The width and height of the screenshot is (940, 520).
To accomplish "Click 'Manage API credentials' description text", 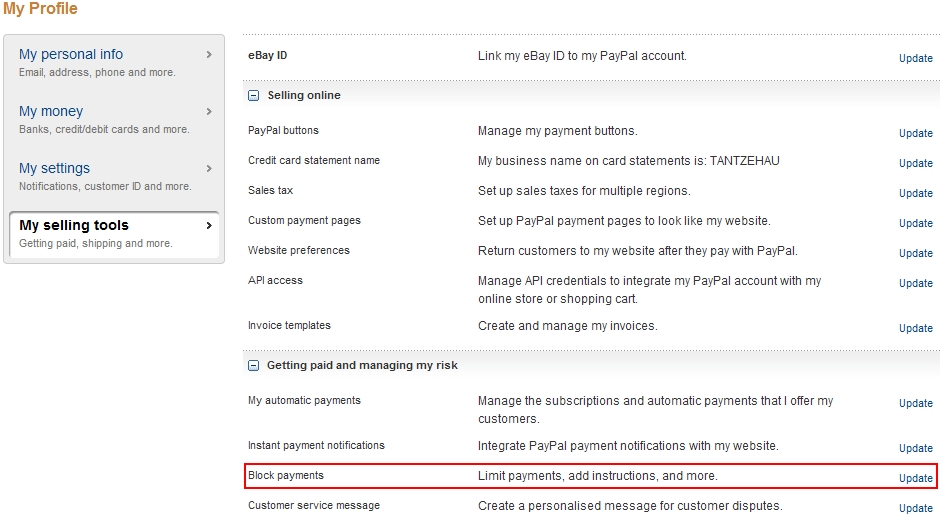I will click(x=649, y=290).
